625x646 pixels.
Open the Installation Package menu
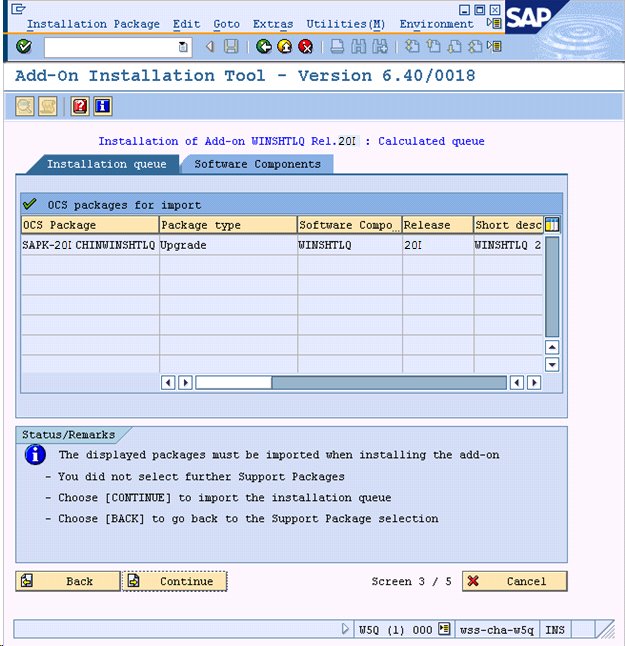coord(94,24)
